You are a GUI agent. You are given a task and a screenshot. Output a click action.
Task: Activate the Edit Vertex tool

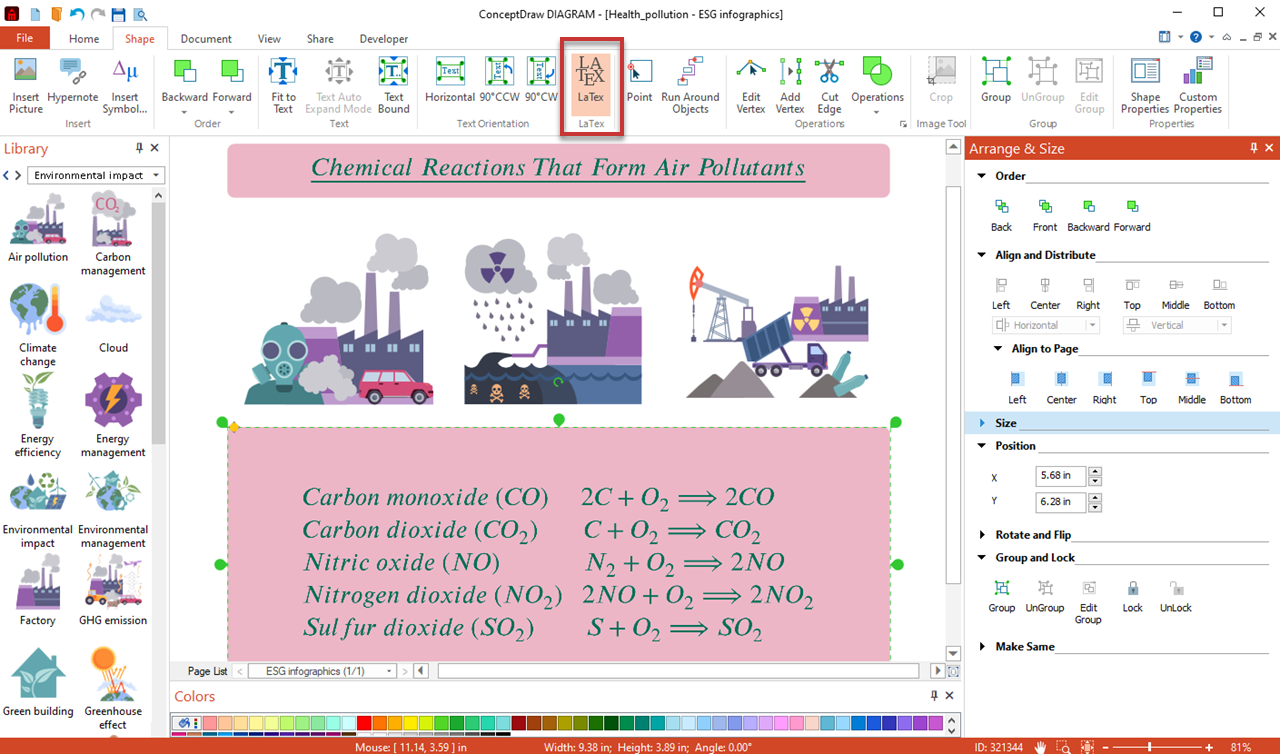(751, 86)
